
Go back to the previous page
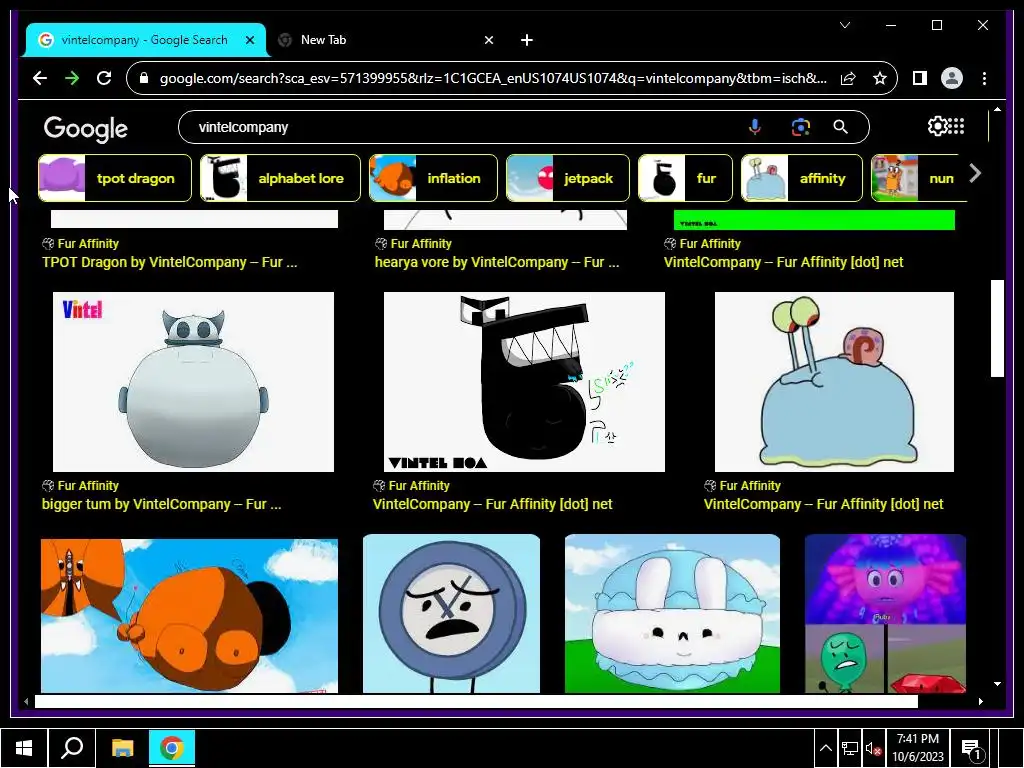click(x=40, y=78)
